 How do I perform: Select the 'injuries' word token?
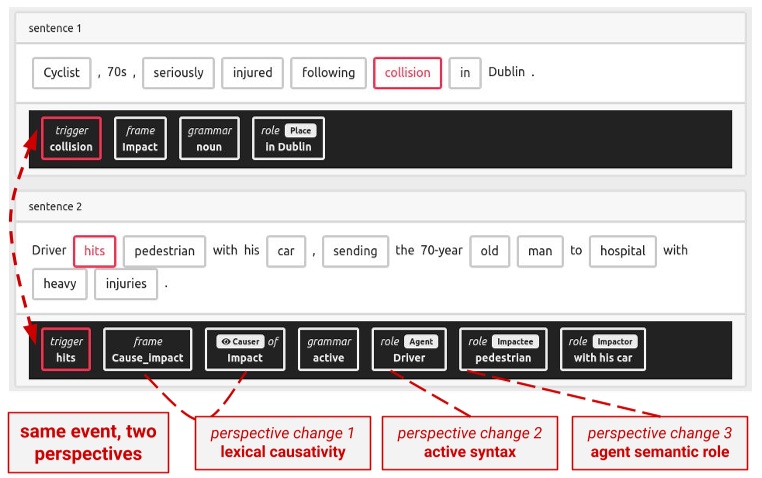click(x=126, y=284)
